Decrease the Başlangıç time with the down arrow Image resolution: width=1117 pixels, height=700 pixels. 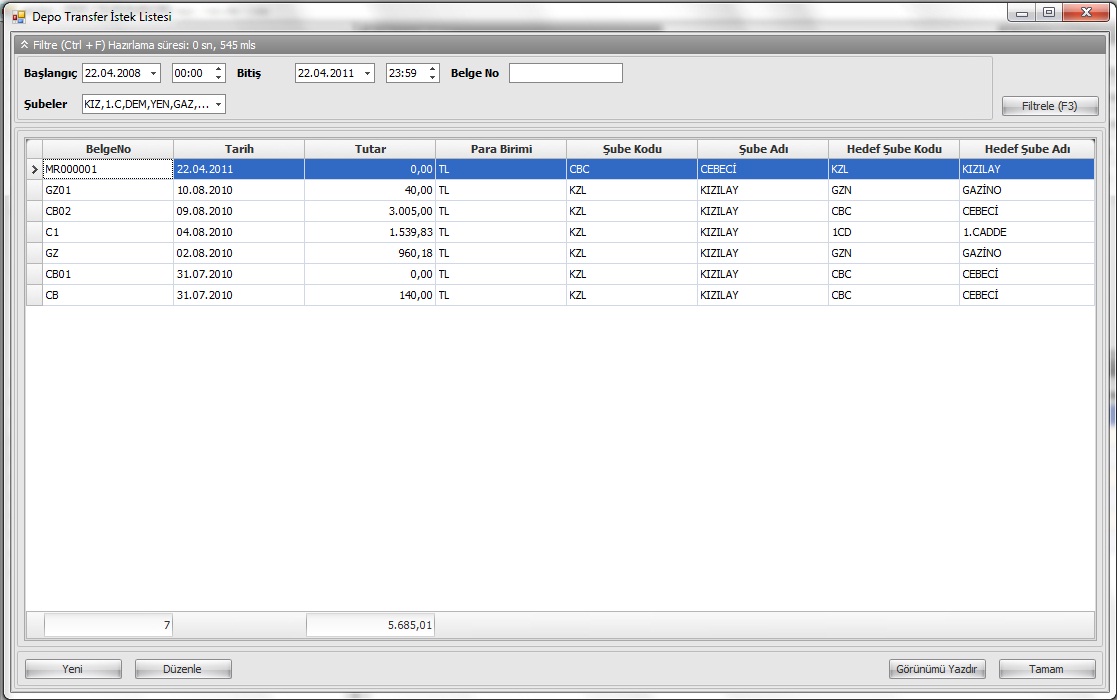coord(219,77)
